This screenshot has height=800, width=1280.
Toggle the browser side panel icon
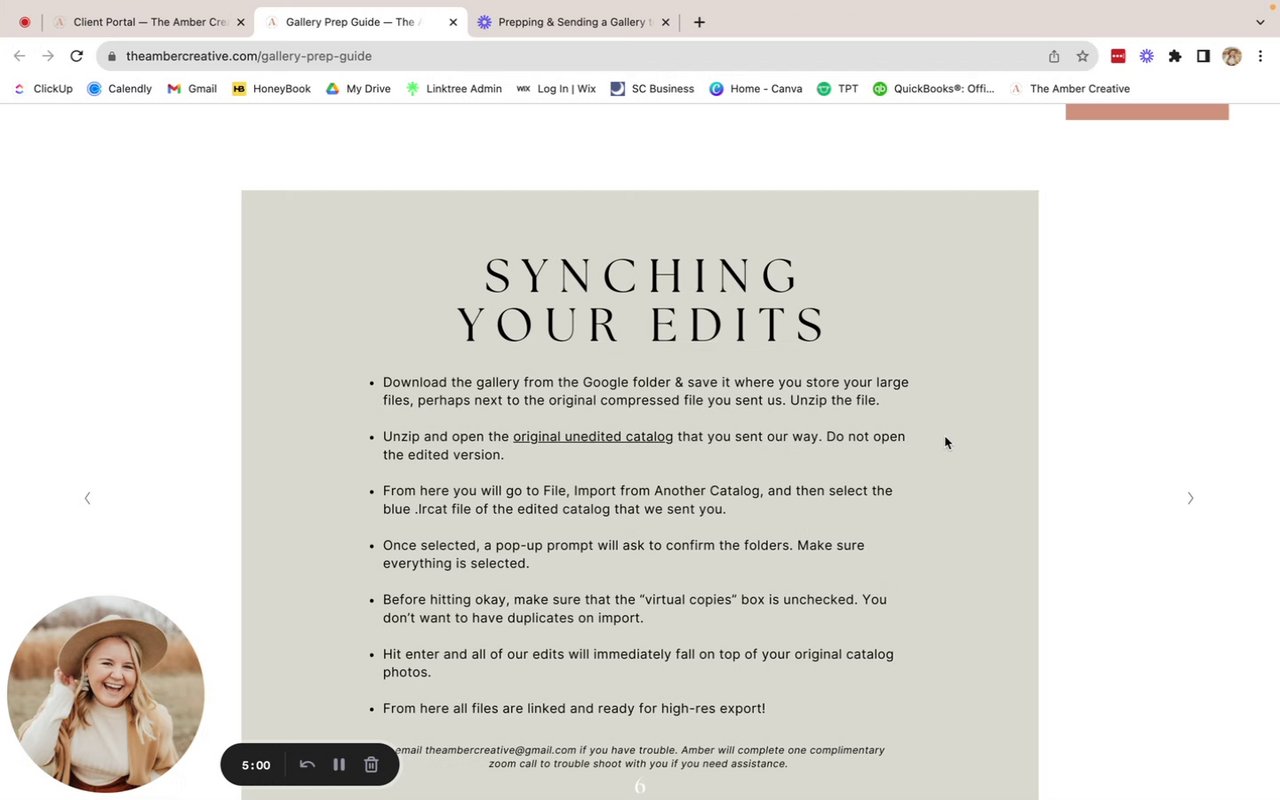pos(1203,56)
